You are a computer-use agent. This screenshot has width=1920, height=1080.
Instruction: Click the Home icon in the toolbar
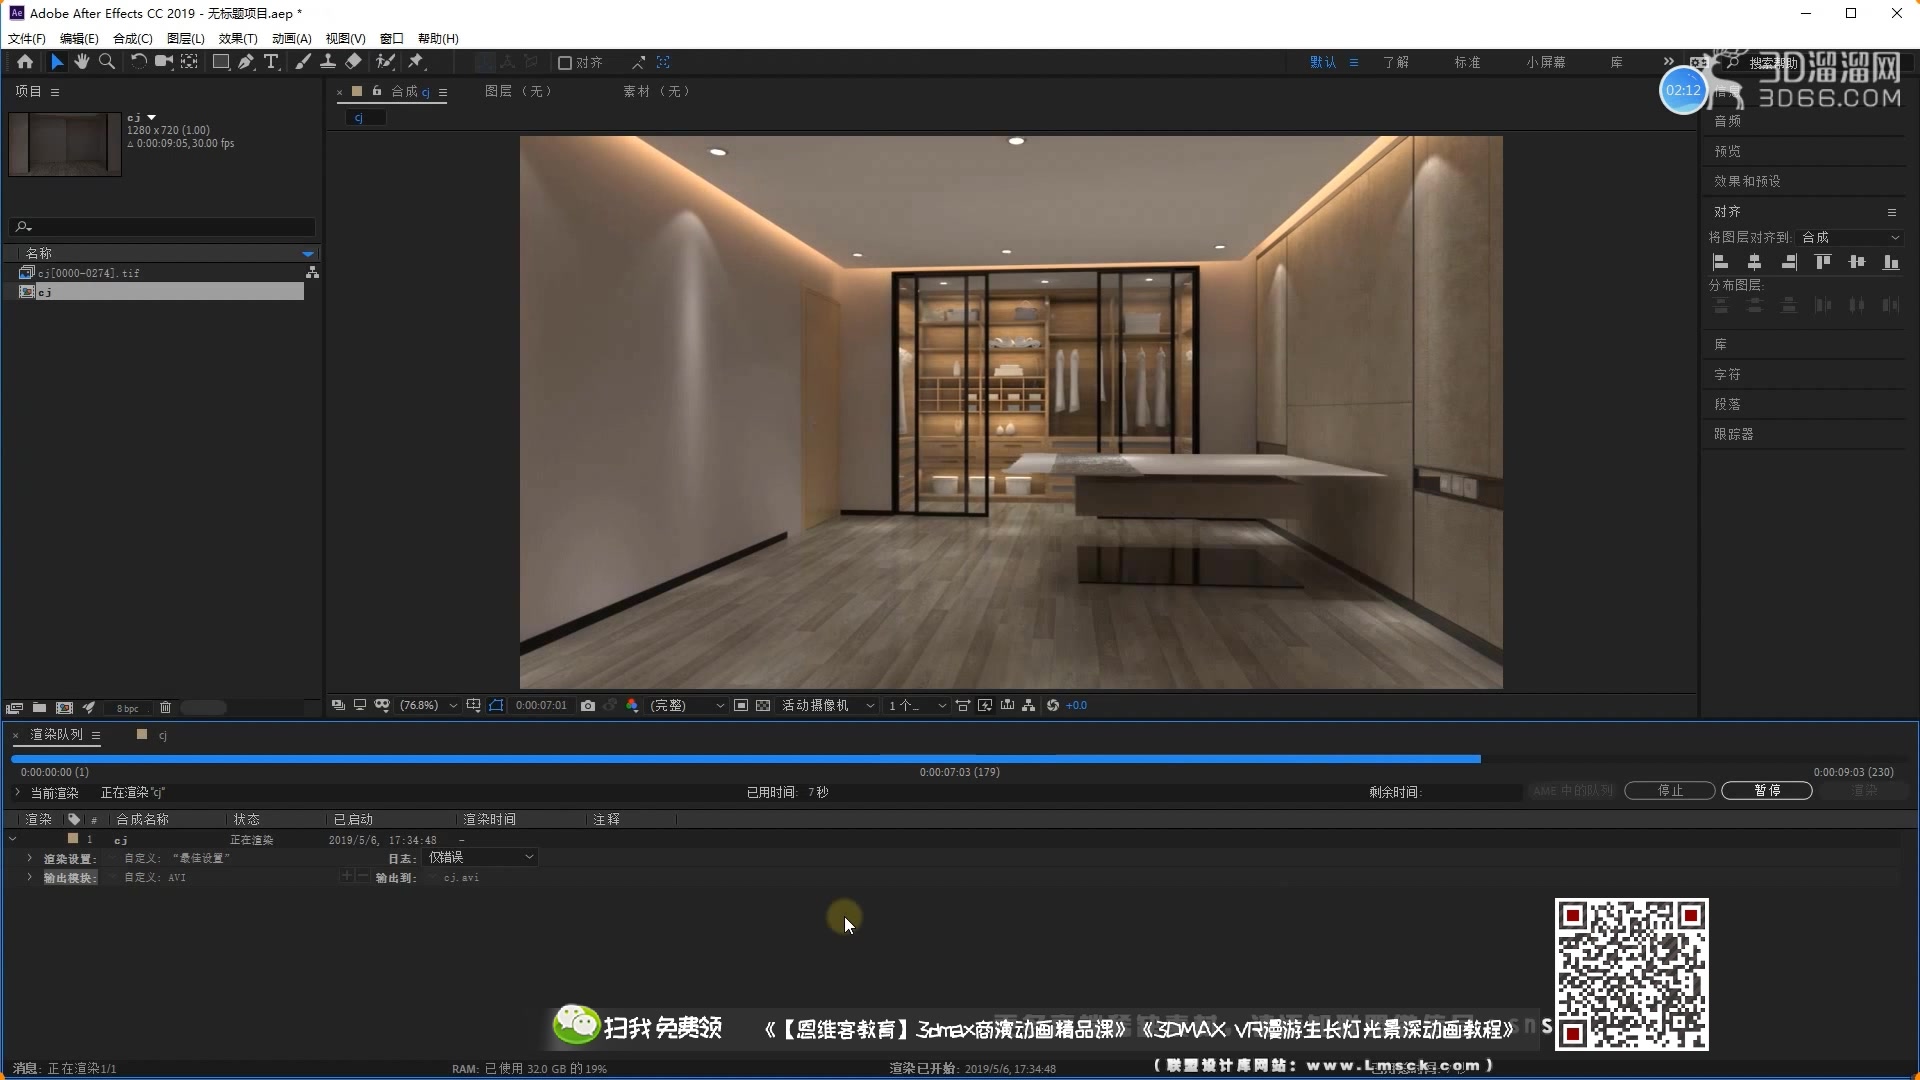pos(25,62)
